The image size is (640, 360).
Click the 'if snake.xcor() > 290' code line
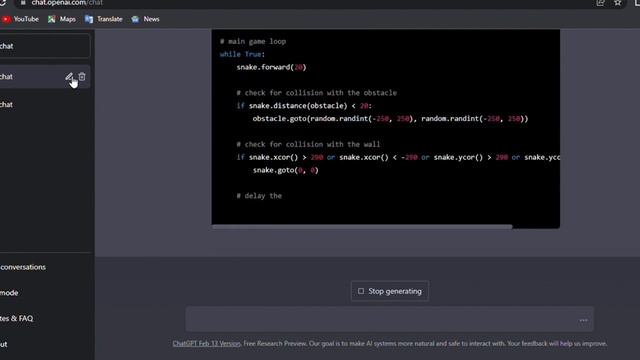[x=398, y=157]
